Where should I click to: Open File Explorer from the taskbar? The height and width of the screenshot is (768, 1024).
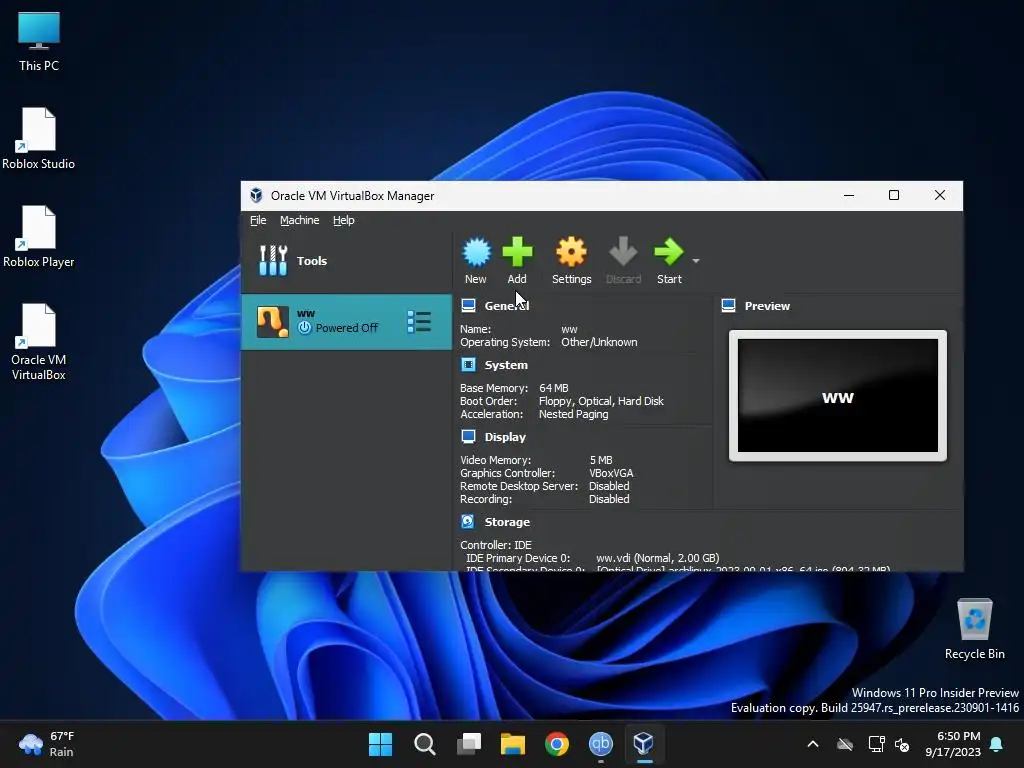(x=513, y=744)
